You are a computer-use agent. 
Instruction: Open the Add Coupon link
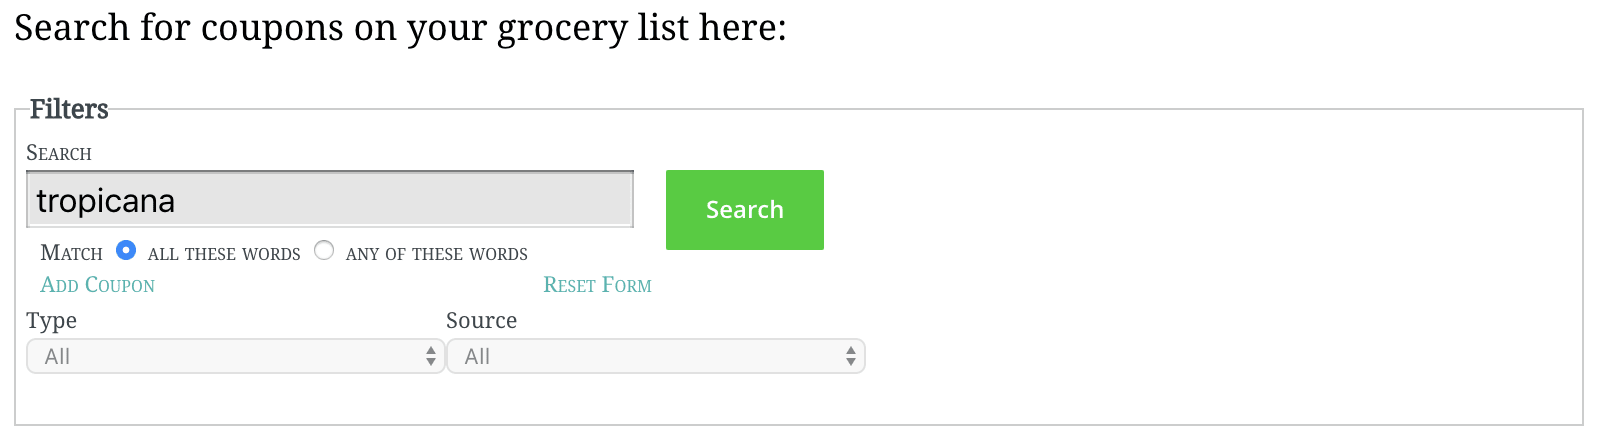(98, 285)
